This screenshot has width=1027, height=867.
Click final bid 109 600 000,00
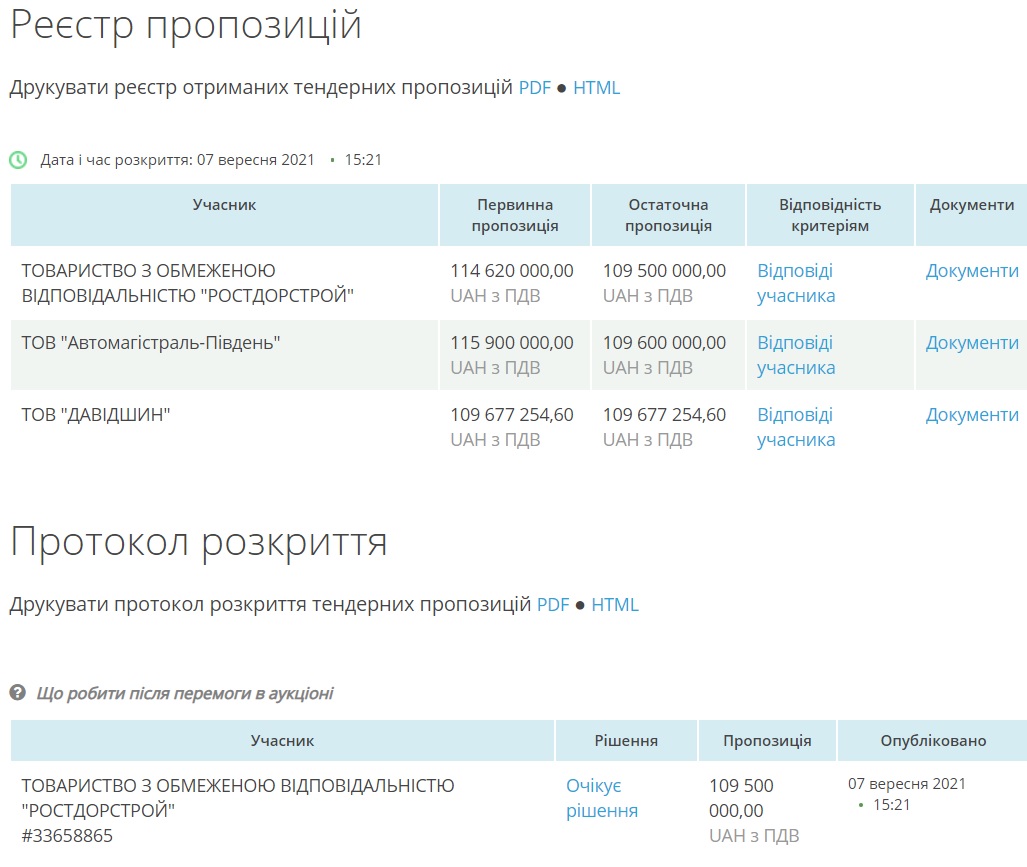tap(664, 342)
